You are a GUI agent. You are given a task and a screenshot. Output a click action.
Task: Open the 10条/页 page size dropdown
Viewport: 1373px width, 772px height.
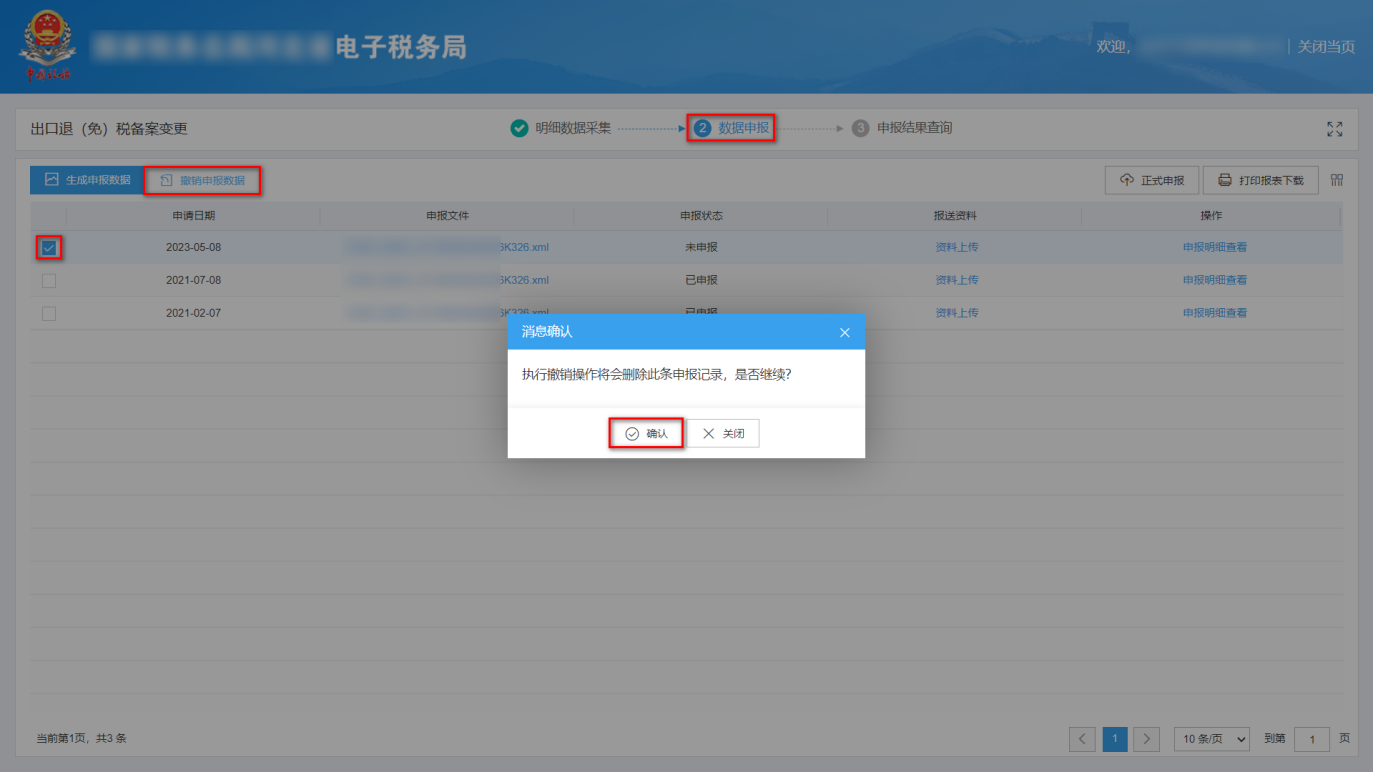click(1211, 739)
